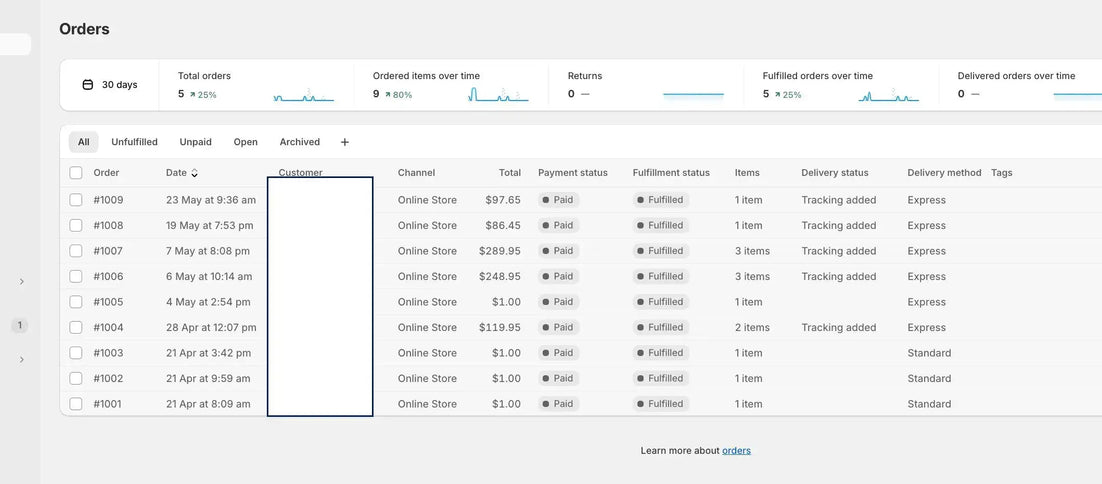Open the Ordered items over time card
Viewport: 1102px width, 484px height.
click(x=450, y=85)
